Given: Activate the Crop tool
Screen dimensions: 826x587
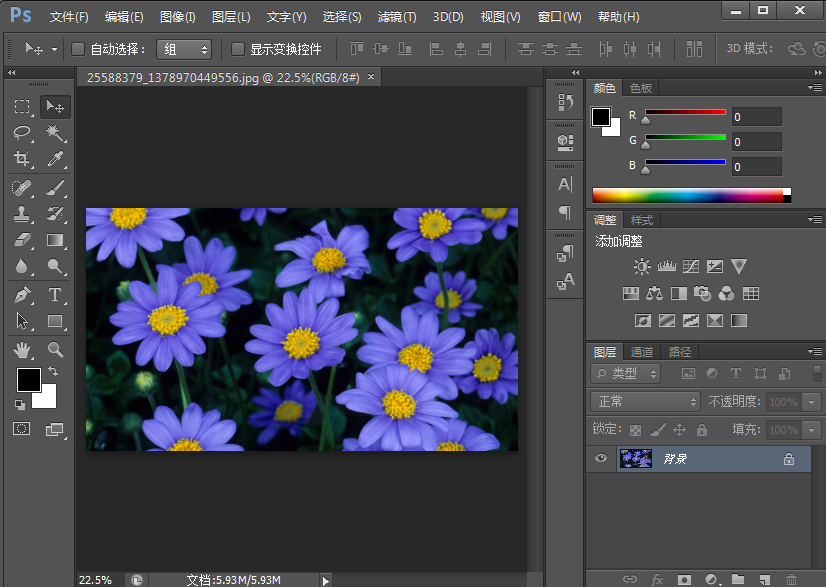Looking at the screenshot, I should tap(22, 158).
